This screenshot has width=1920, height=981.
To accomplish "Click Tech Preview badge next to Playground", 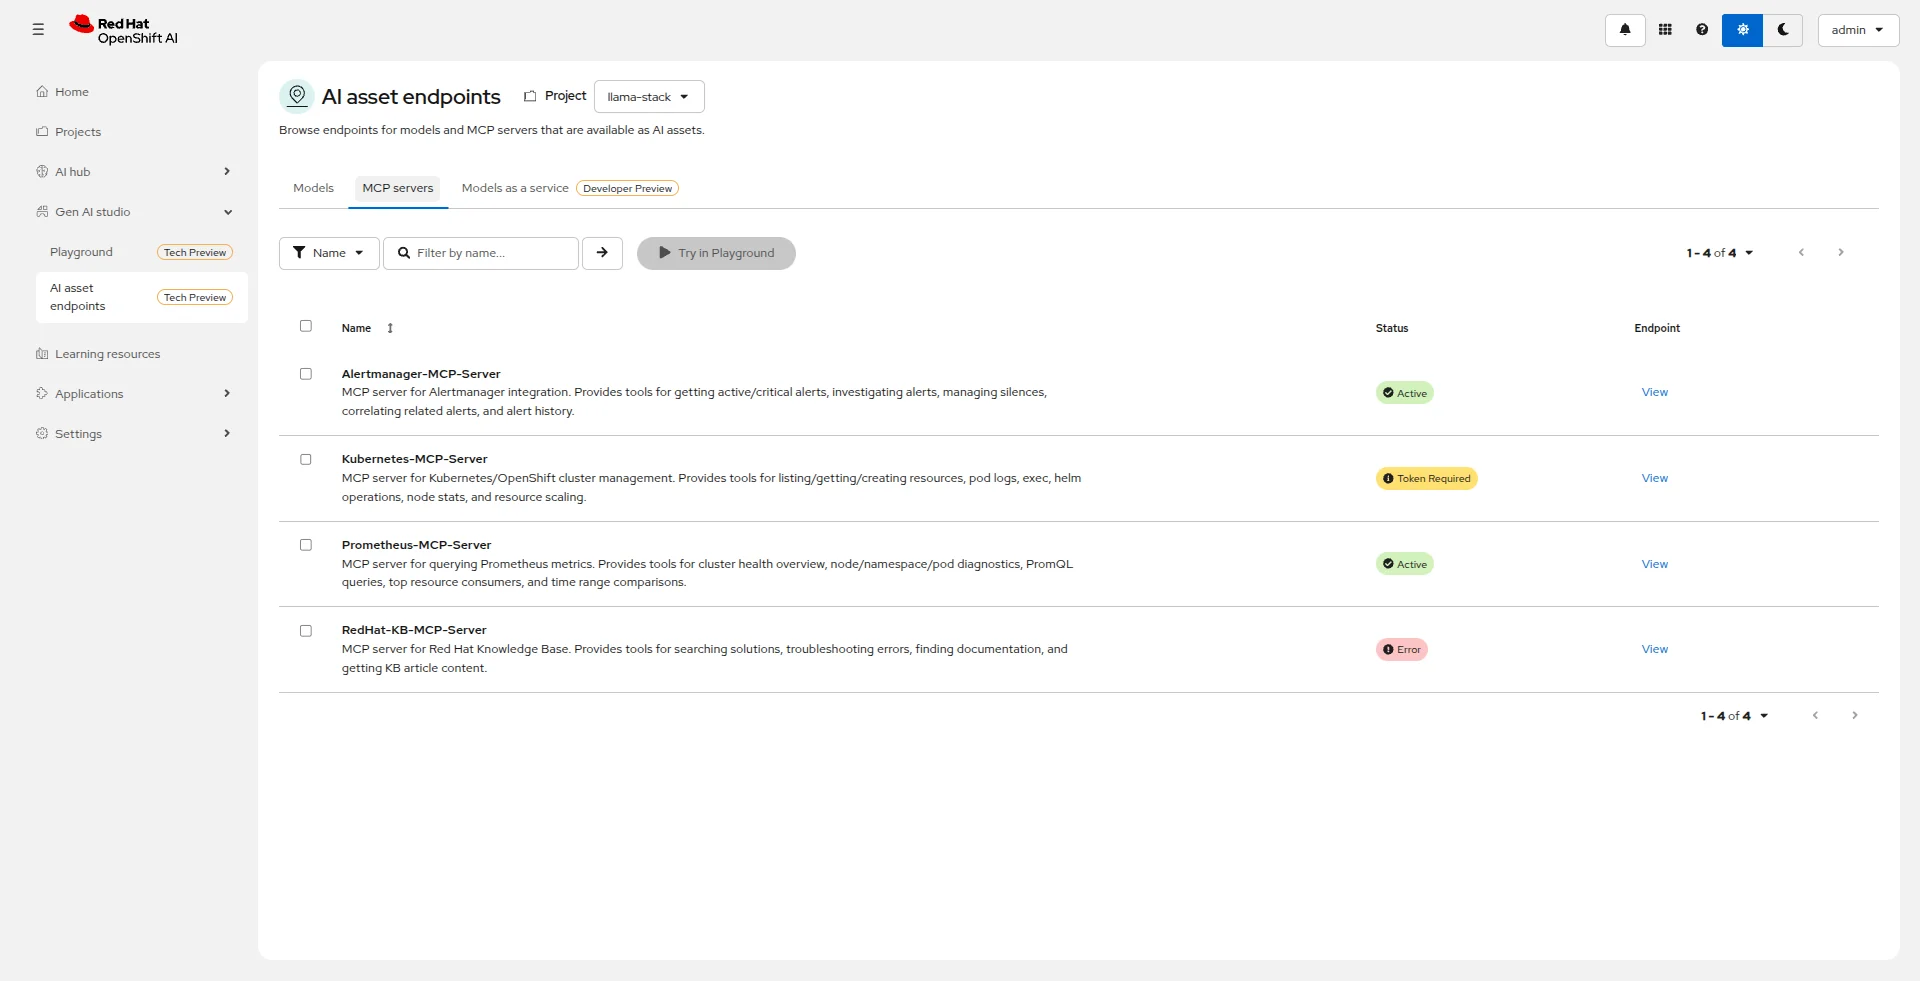I will 195,253.
